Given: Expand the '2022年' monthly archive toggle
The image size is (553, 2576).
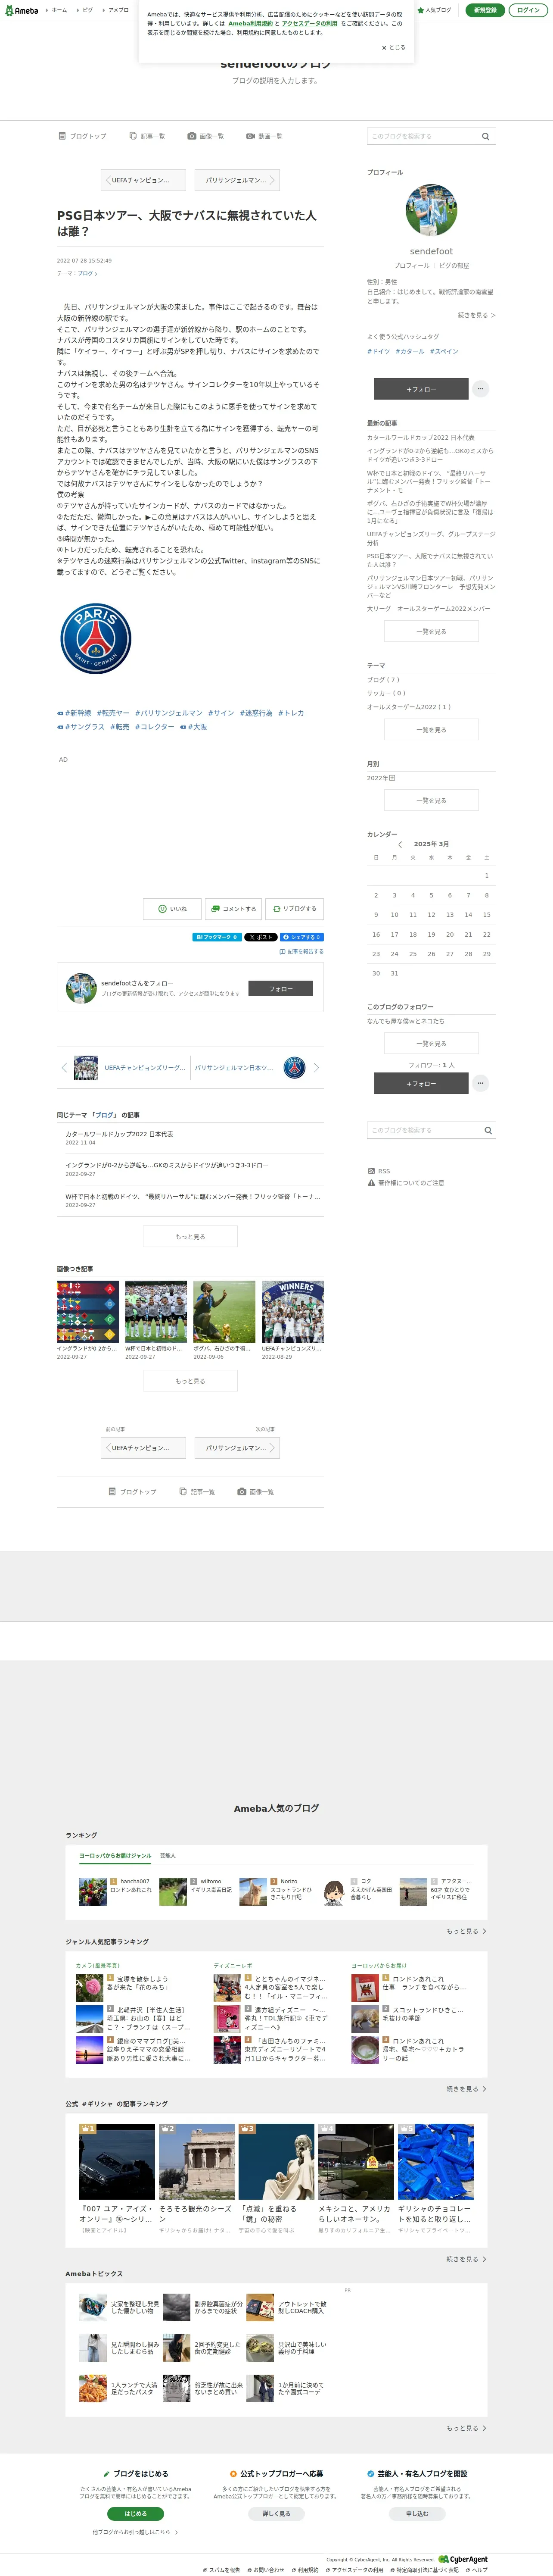Looking at the screenshot, I should point(381,778).
